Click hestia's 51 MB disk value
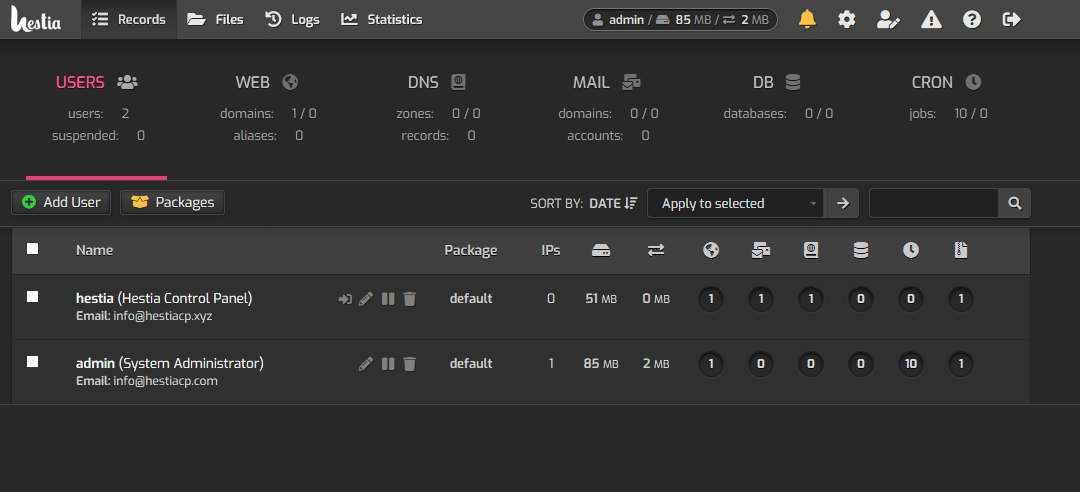Image resolution: width=1080 pixels, height=492 pixels. (x=601, y=299)
